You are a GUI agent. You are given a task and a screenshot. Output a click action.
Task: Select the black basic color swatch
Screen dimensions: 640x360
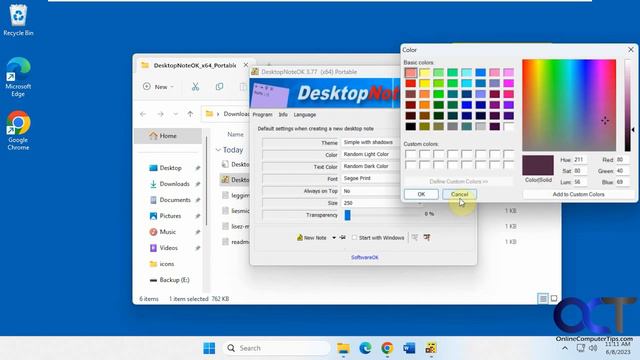(411, 127)
